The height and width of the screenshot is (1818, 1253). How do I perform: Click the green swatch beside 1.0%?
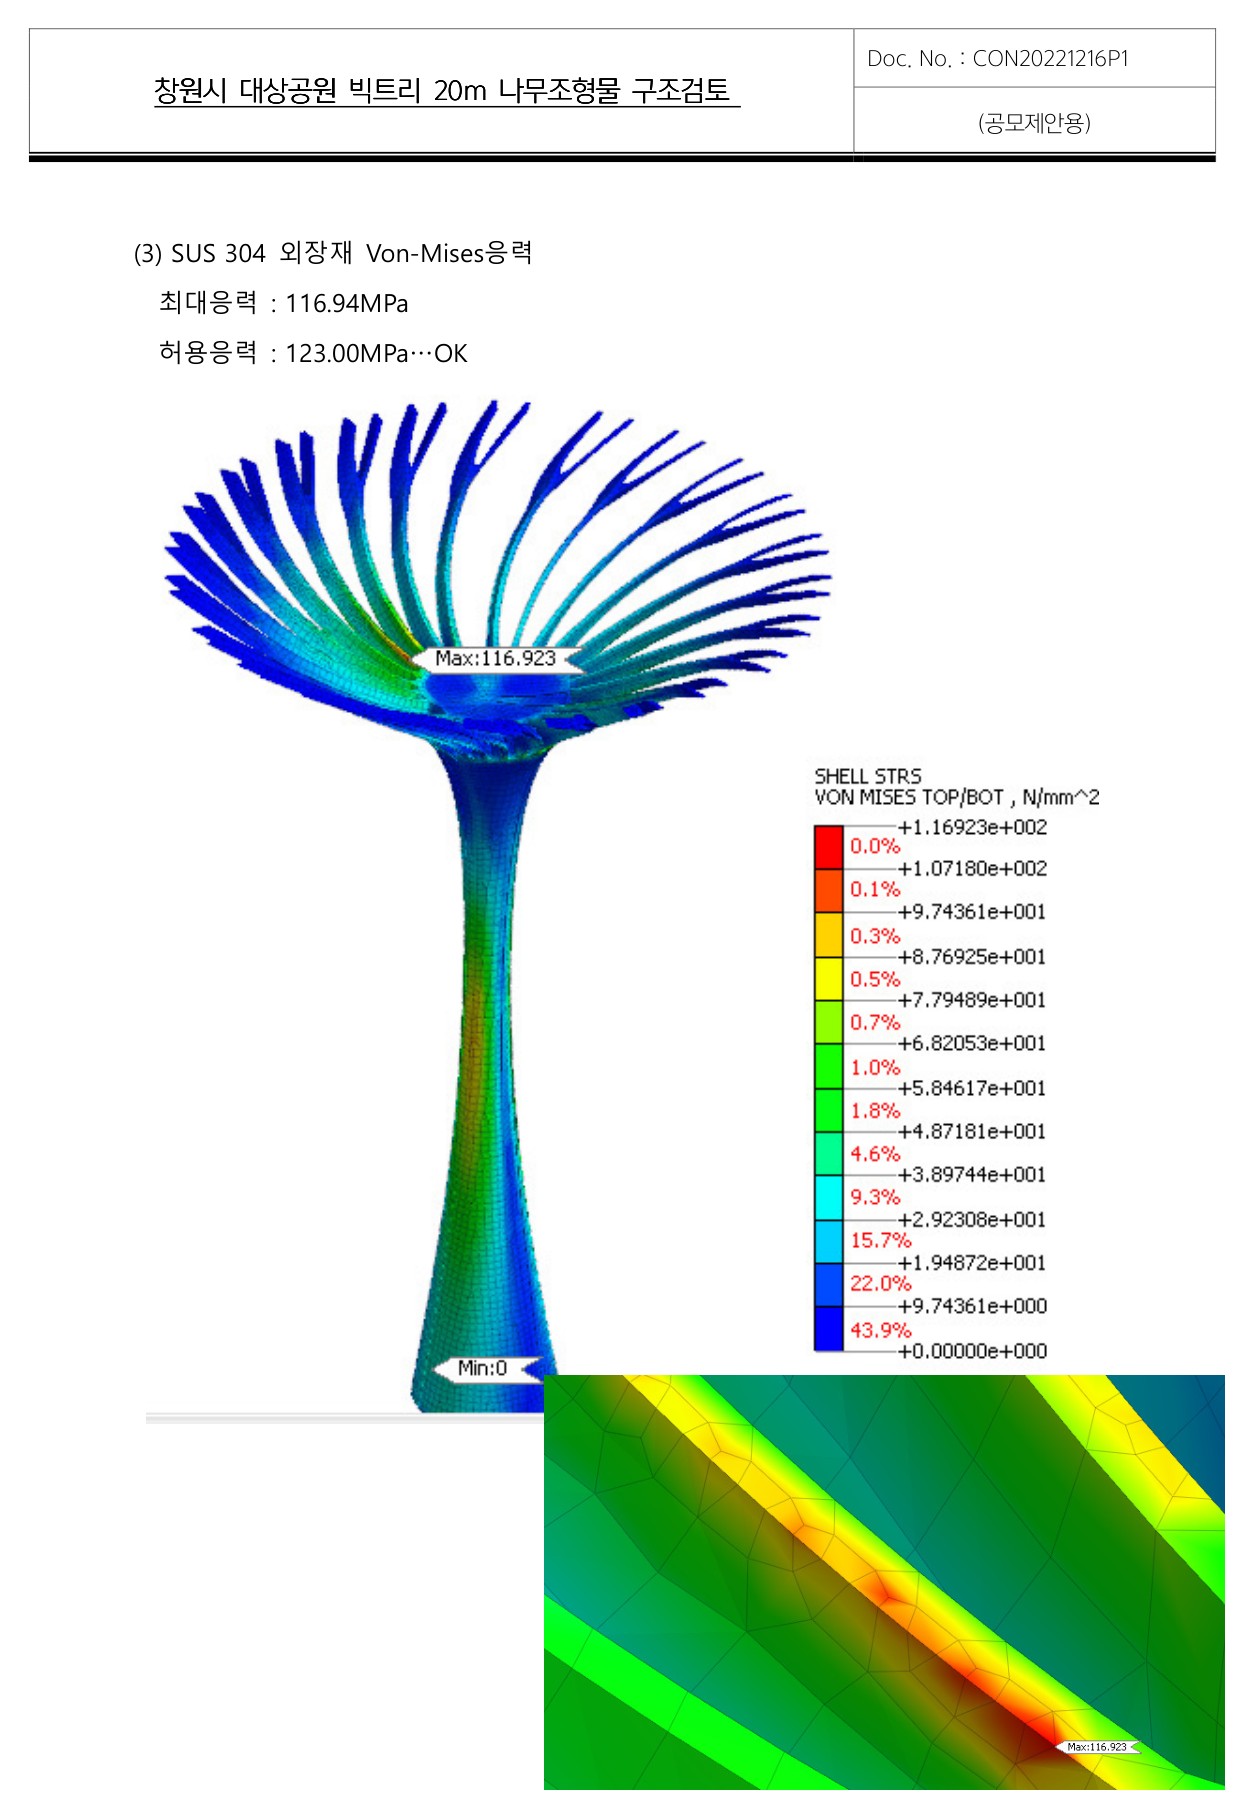coord(829,1066)
